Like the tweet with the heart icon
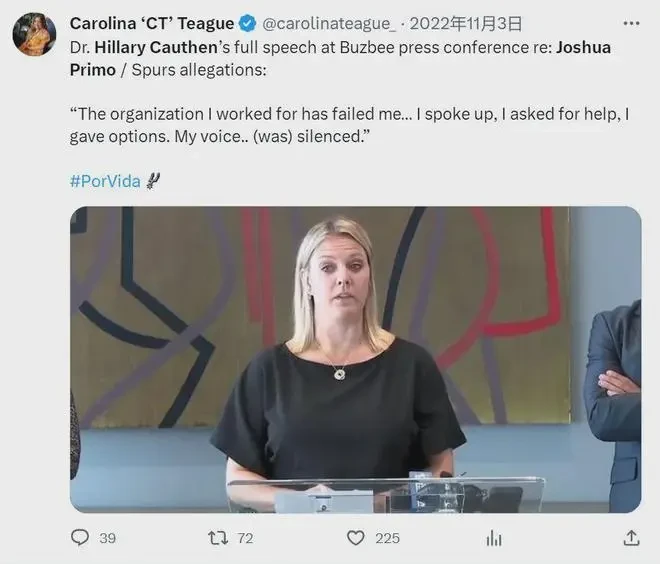 point(356,538)
